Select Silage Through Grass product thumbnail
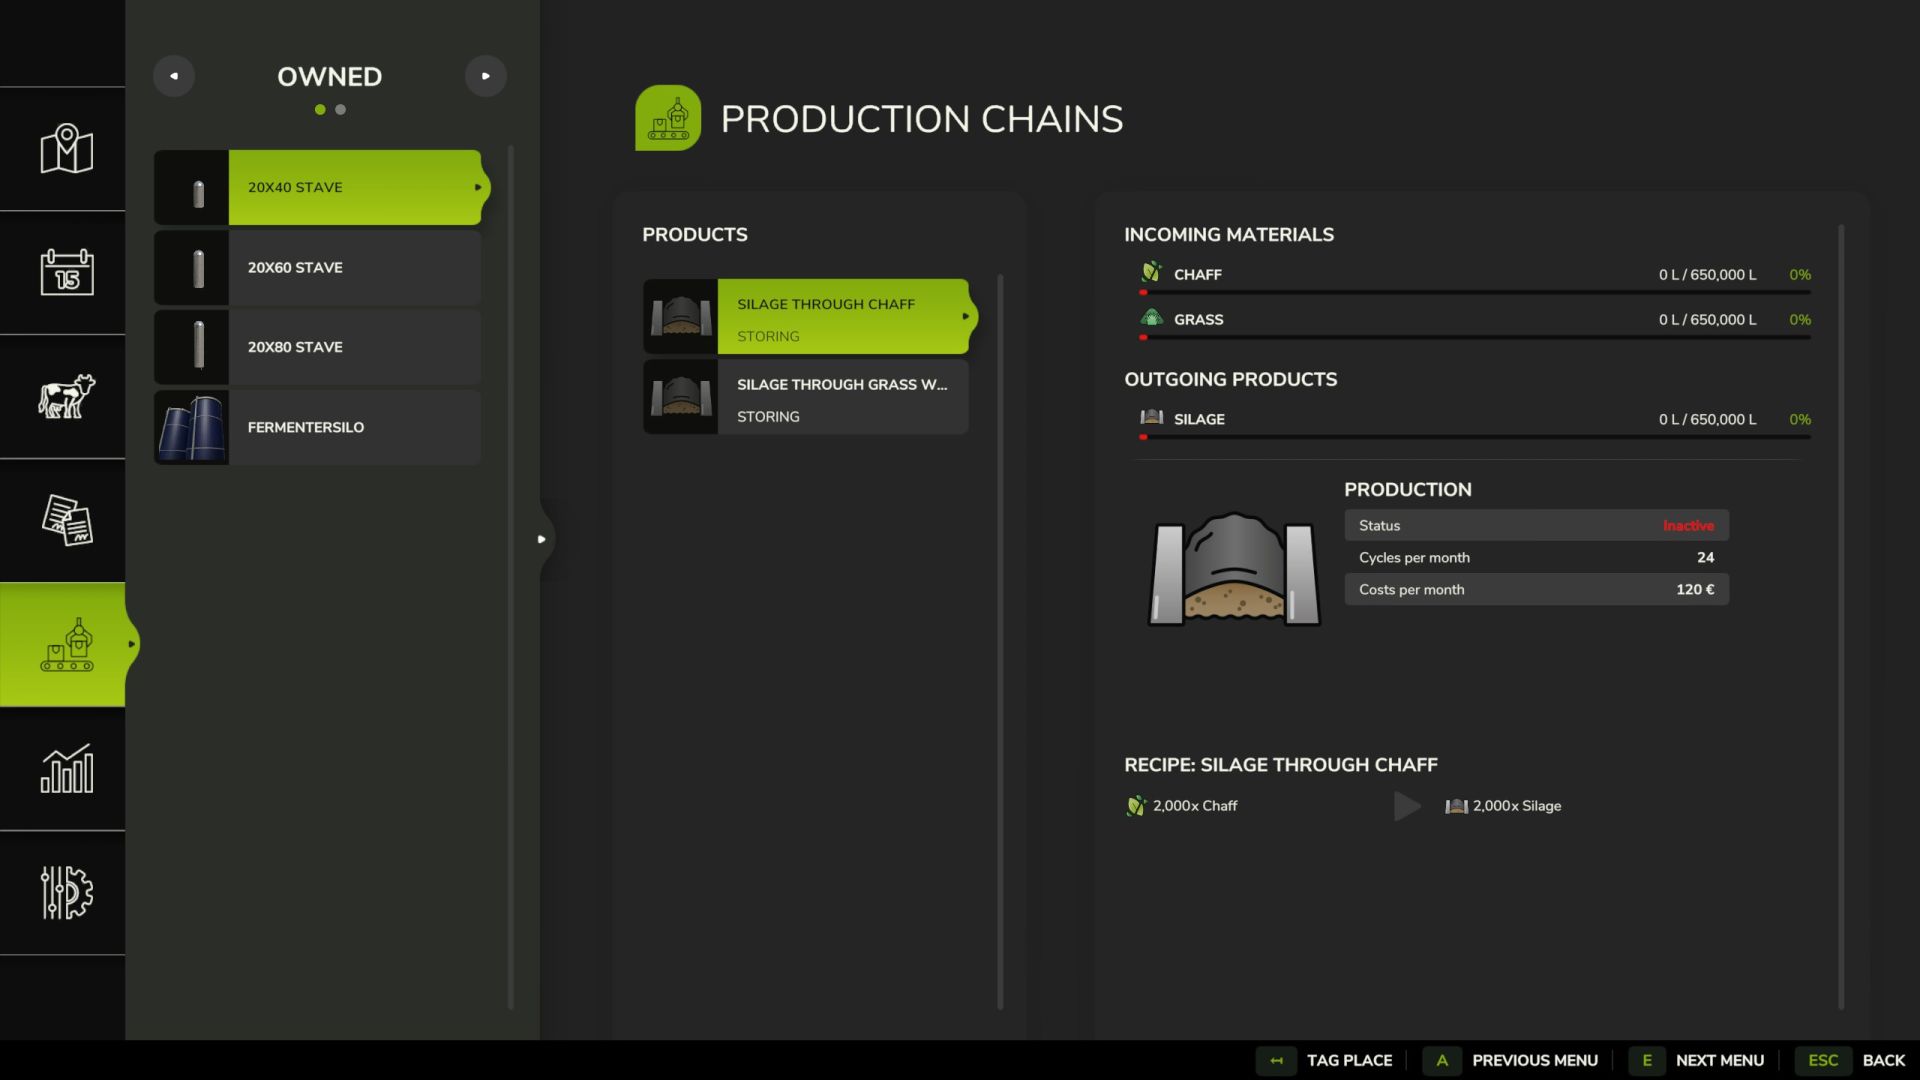This screenshot has height=1080, width=1920. 680,397
